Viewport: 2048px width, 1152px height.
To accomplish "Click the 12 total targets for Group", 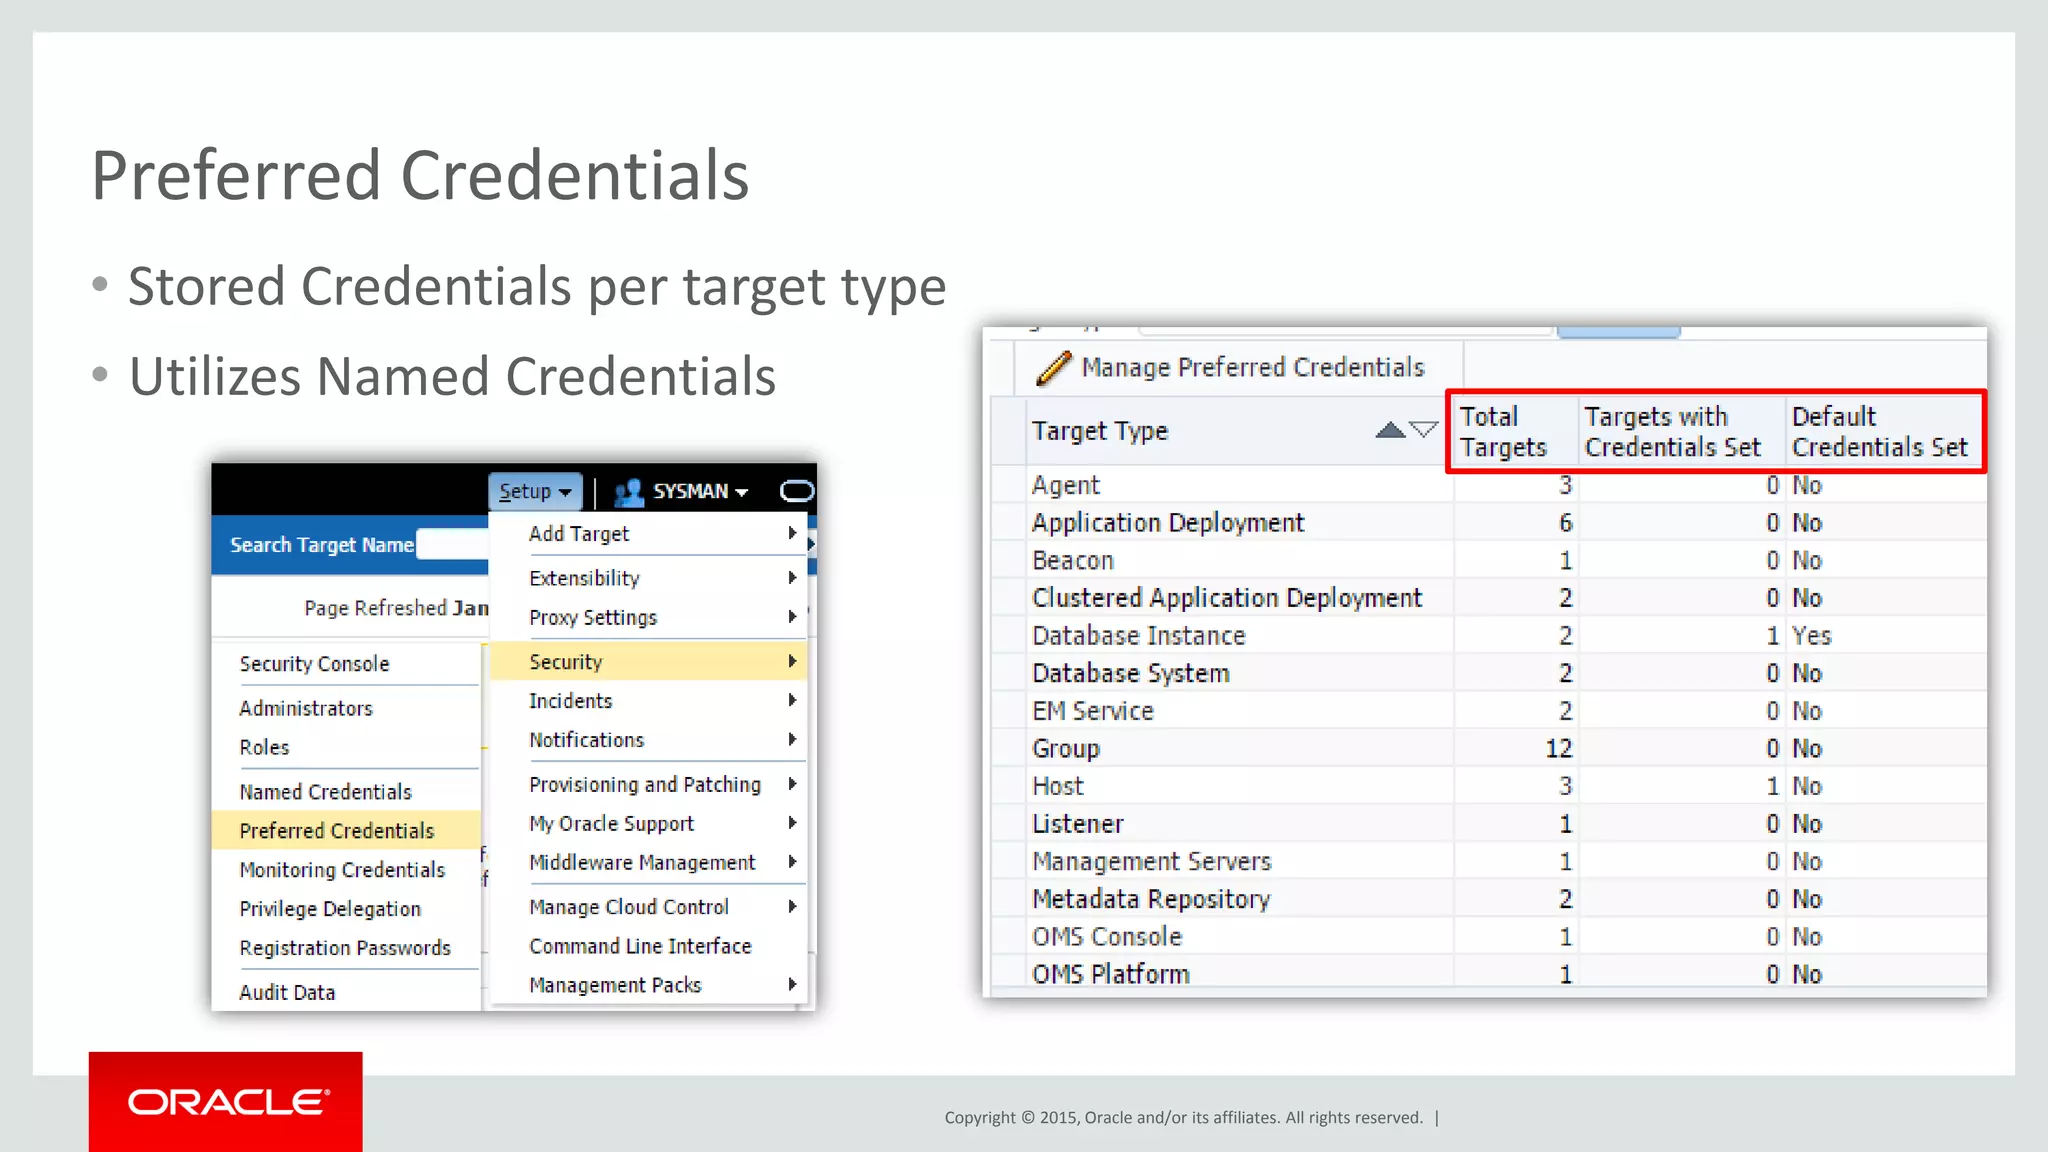I will tap(1559, 748).
